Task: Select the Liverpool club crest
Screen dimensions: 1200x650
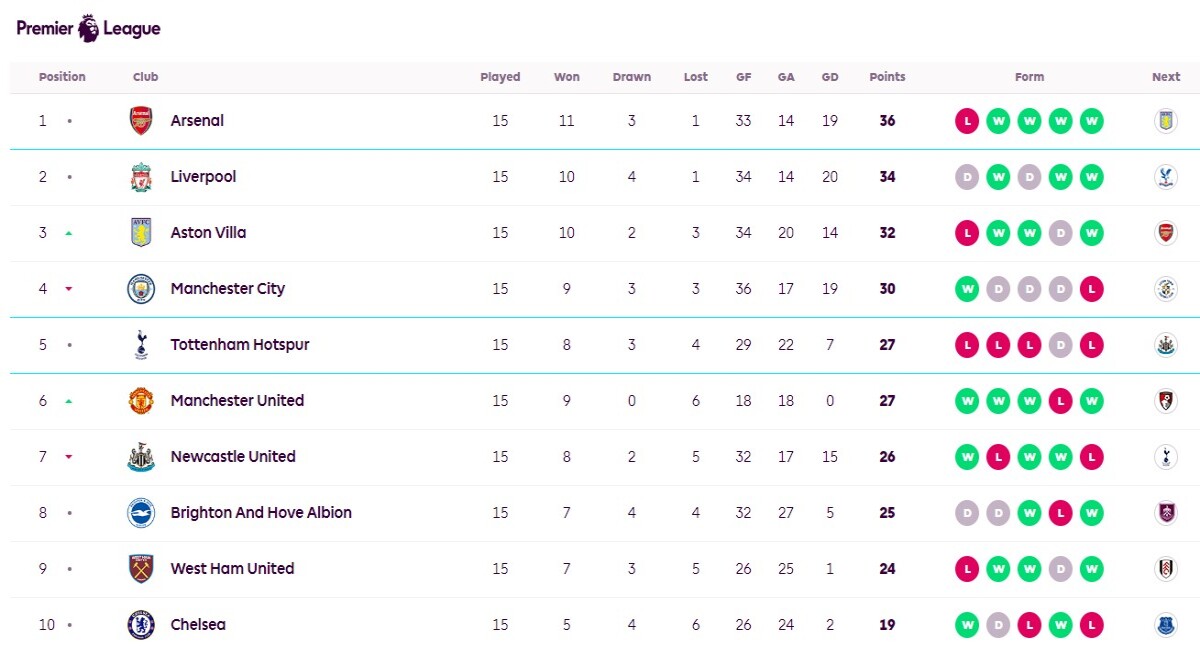Action: point(141,177)
